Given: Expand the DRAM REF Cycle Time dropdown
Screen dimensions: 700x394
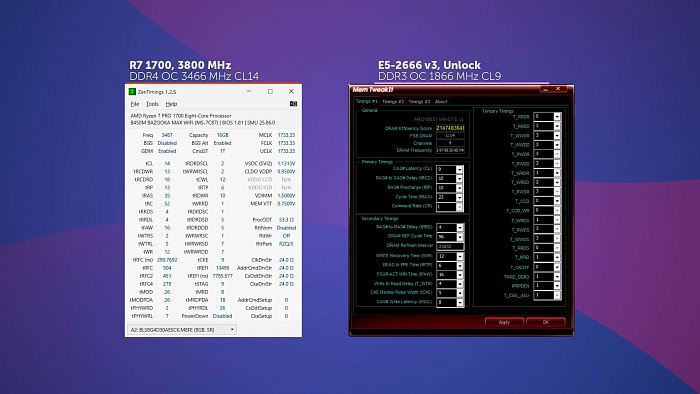Looking at the screenshot, I should [460, 237].
